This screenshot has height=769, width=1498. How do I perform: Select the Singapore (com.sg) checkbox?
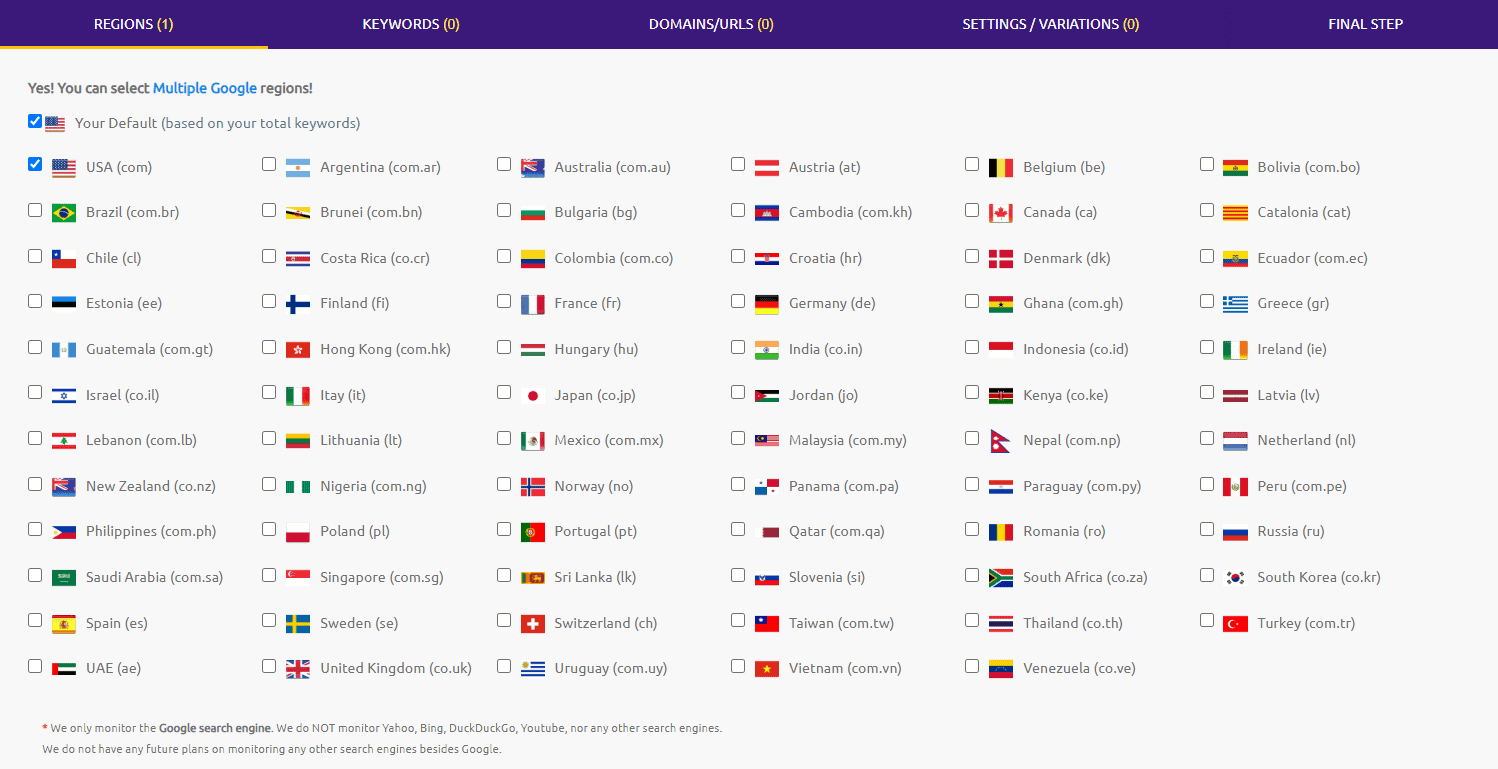pos(269,575)
